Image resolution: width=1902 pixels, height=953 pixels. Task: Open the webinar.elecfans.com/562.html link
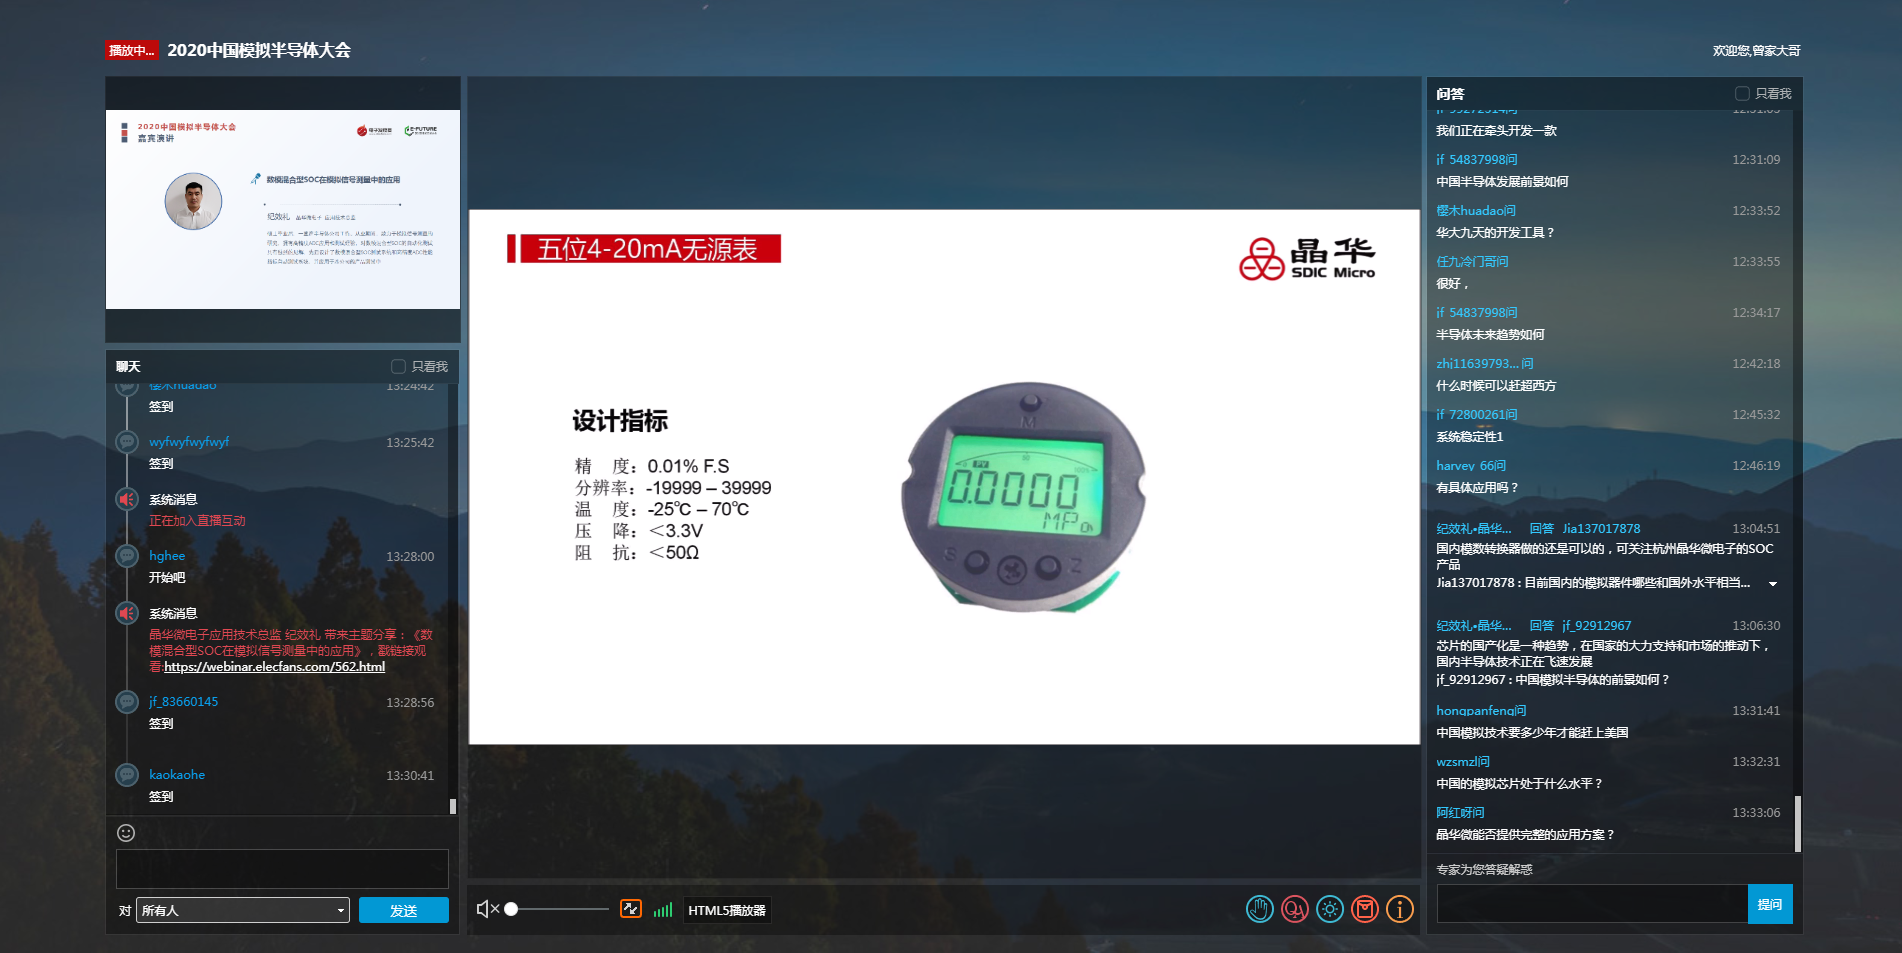(274, 666)
